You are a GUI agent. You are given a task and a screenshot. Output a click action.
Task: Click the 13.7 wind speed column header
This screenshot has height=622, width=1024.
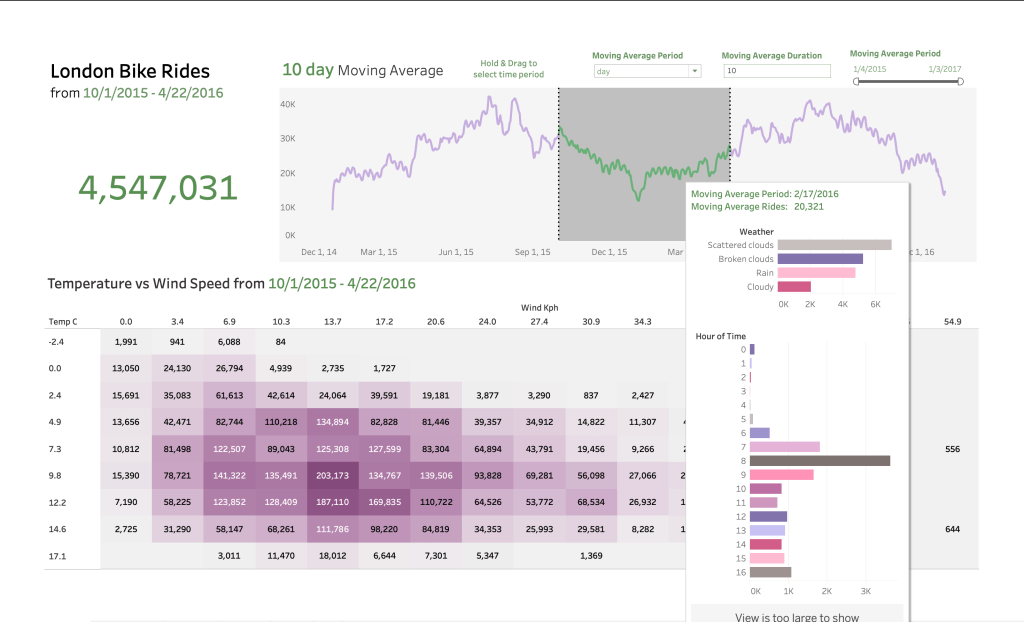pos(332,322)
